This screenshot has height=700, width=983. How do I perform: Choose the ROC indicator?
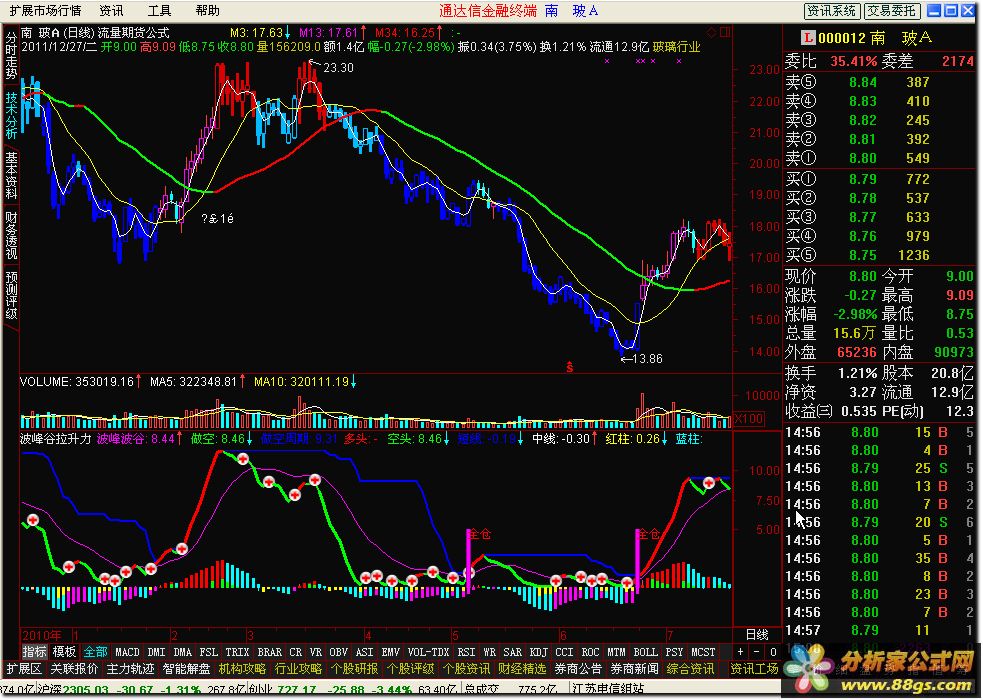[x=591, y=652]
